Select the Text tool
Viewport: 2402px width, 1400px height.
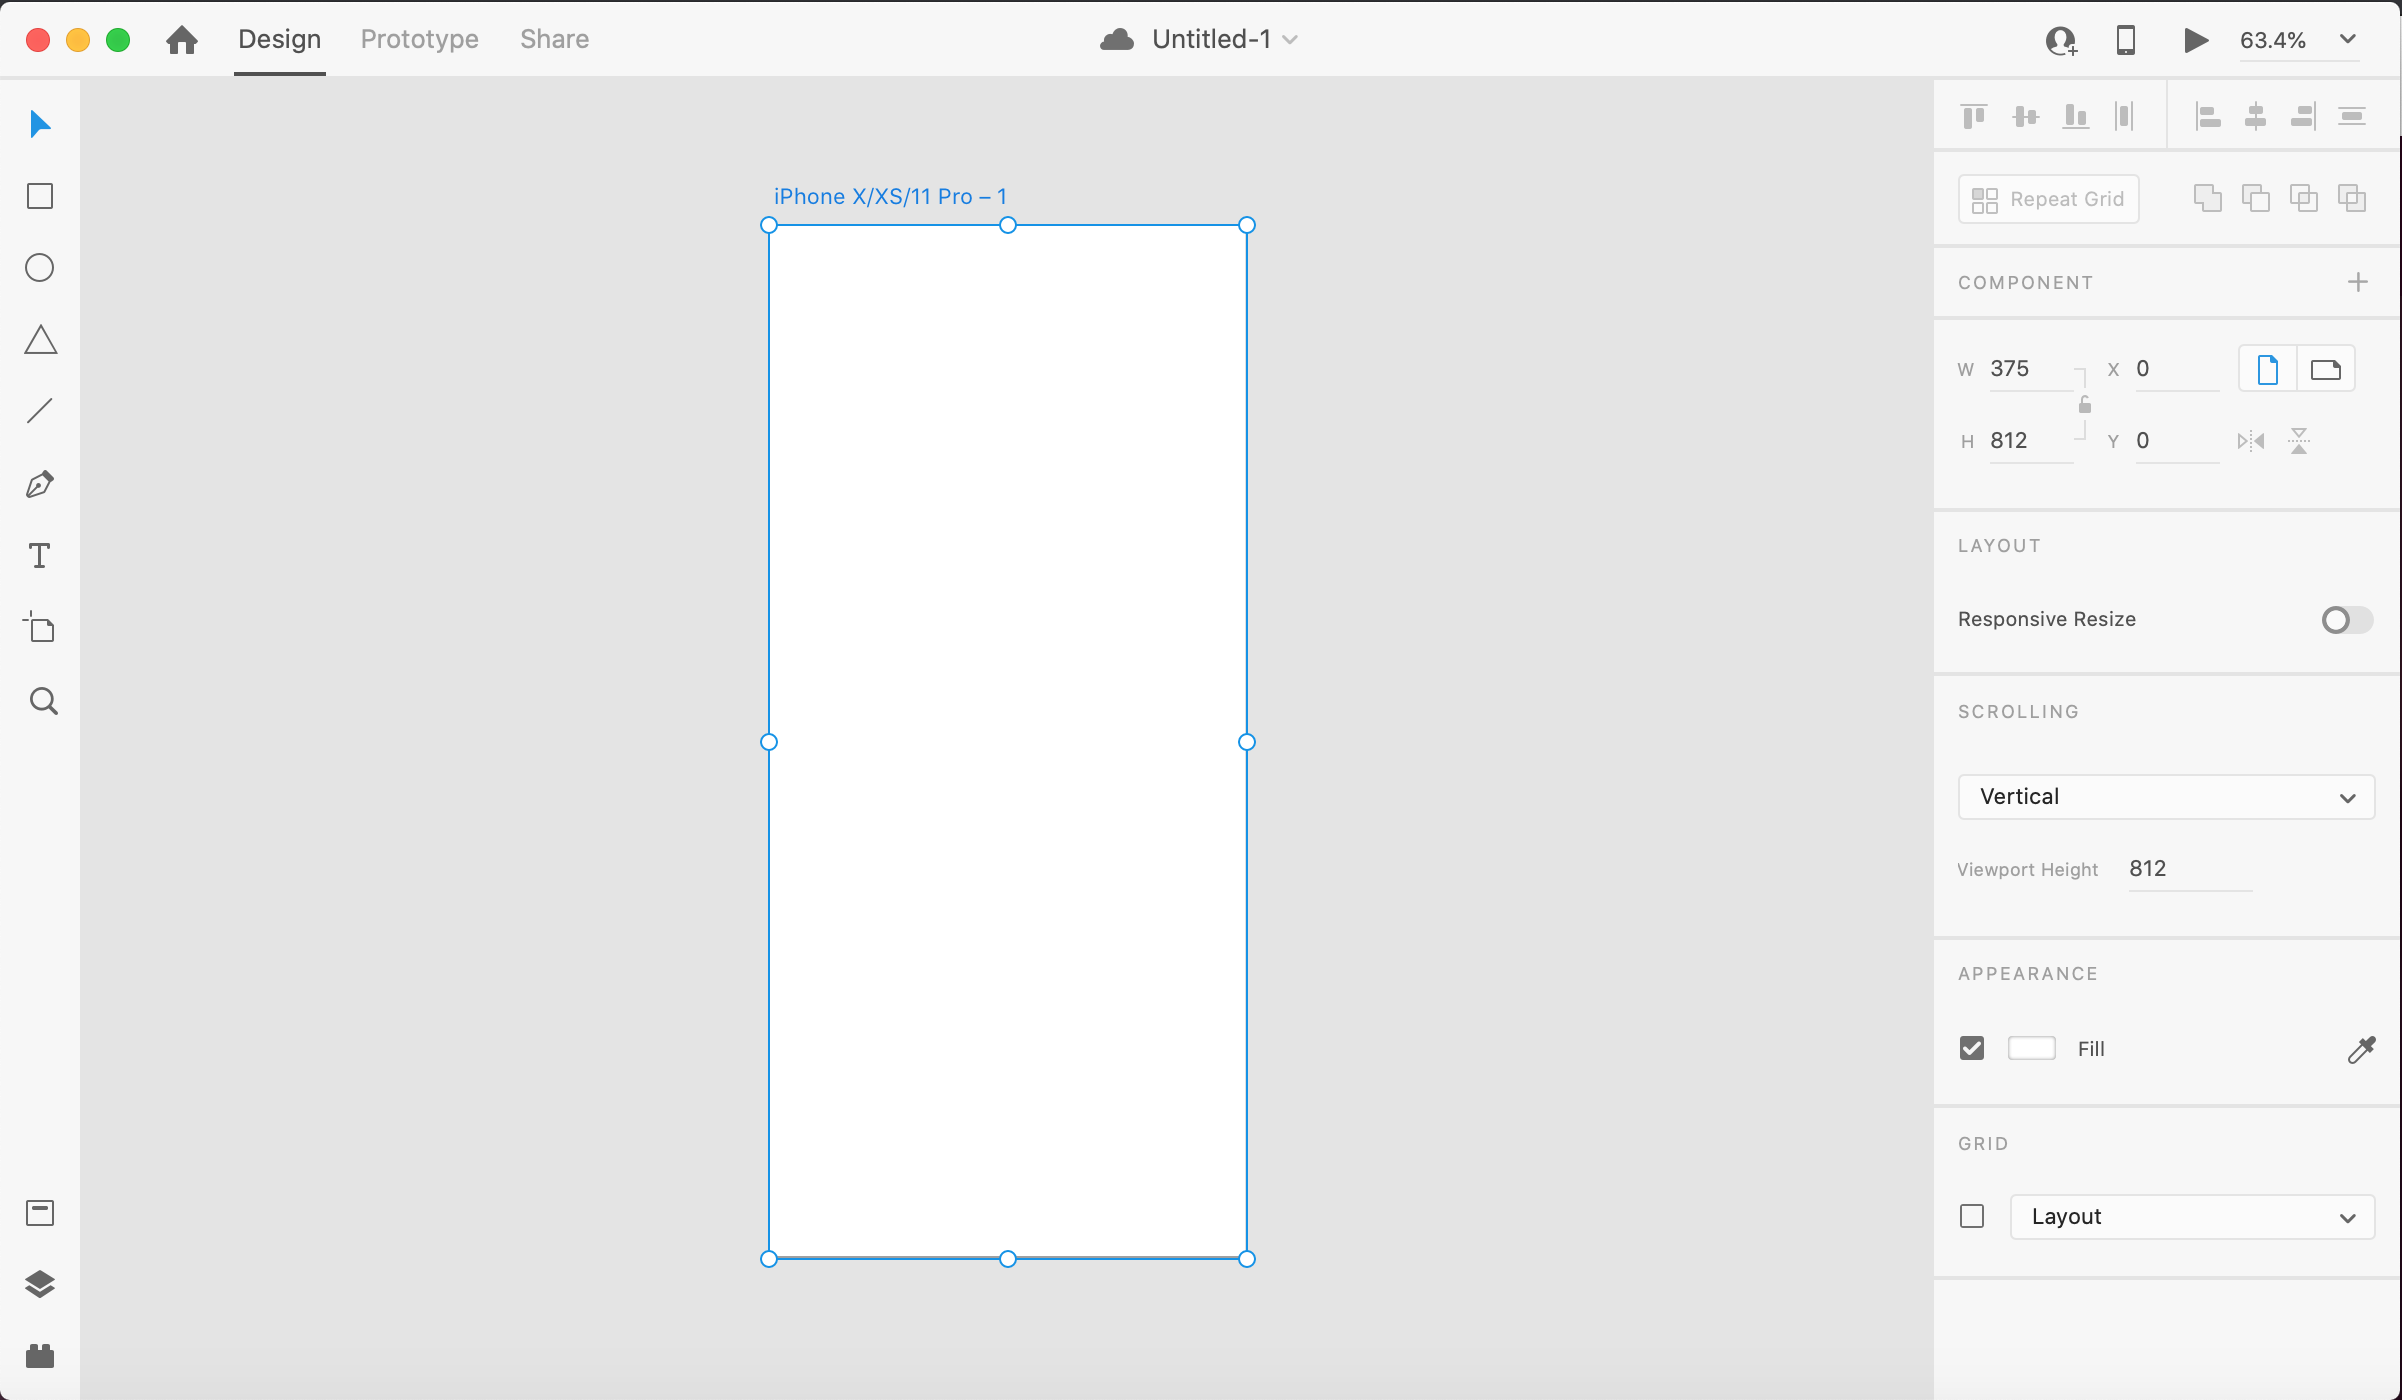tap(40, 556)
